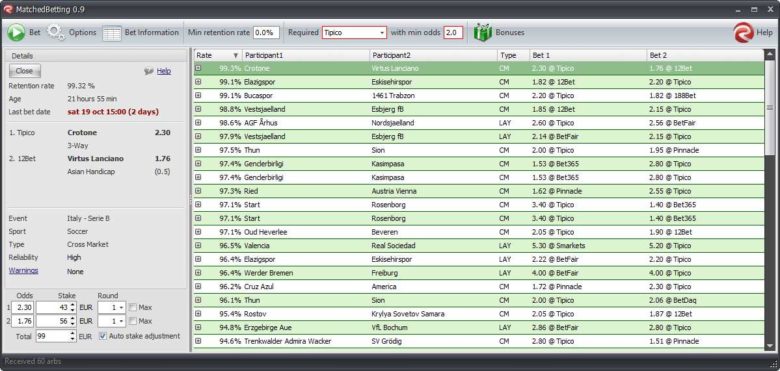Click scrollbar down arrow of arb list
780x371 pixels.
pyautogui.click(x=770, y=346)
